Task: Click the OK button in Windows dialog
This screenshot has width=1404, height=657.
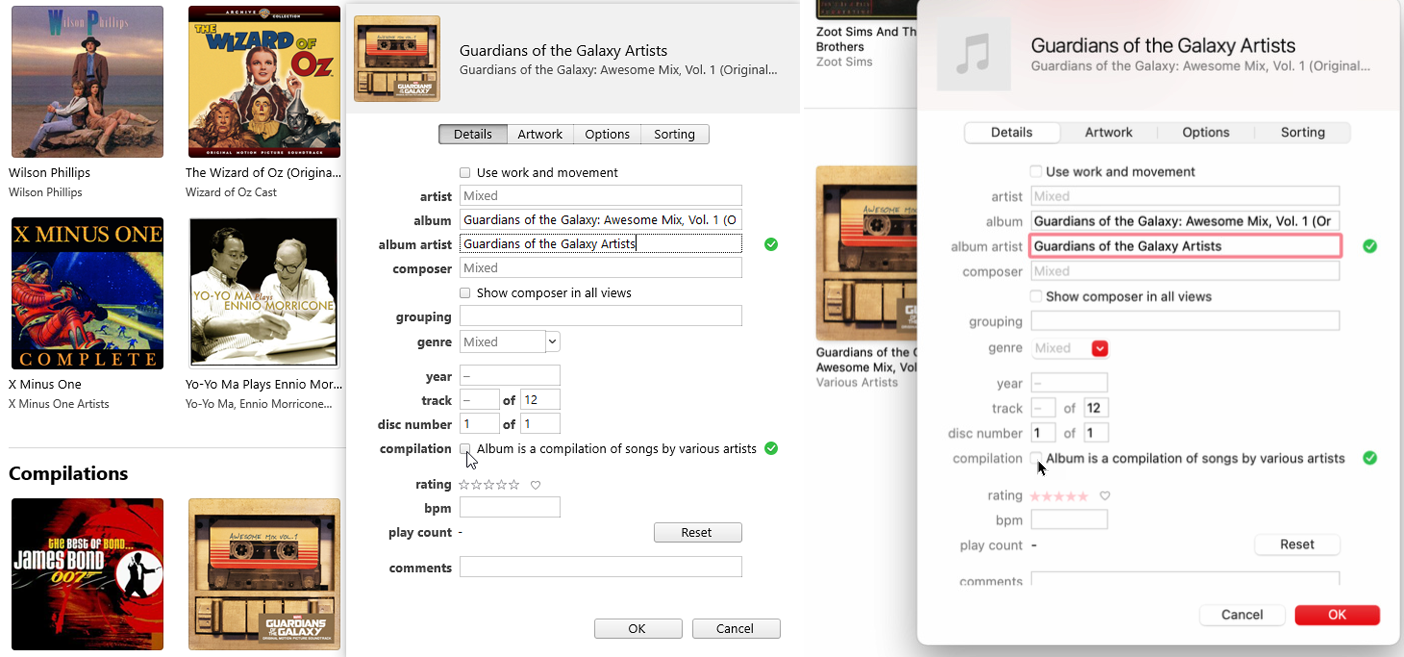Action: [x=637, y=629]
